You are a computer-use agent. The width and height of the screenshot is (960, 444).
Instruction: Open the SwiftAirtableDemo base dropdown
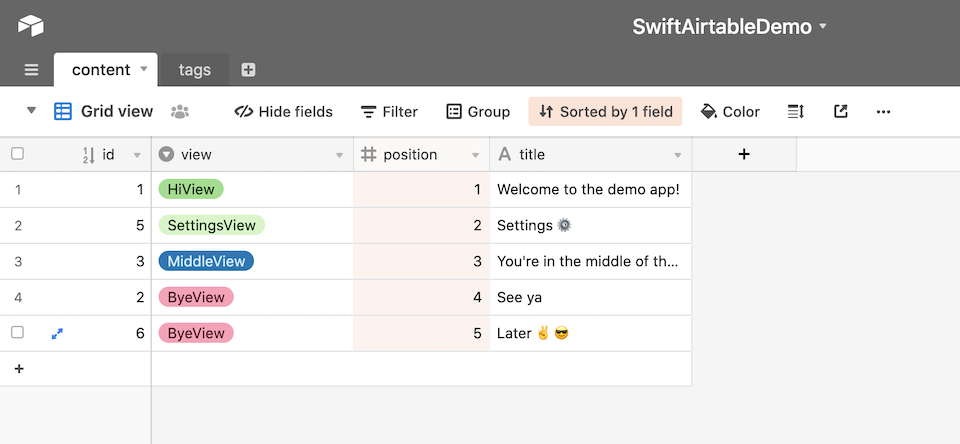pos(730,27)
